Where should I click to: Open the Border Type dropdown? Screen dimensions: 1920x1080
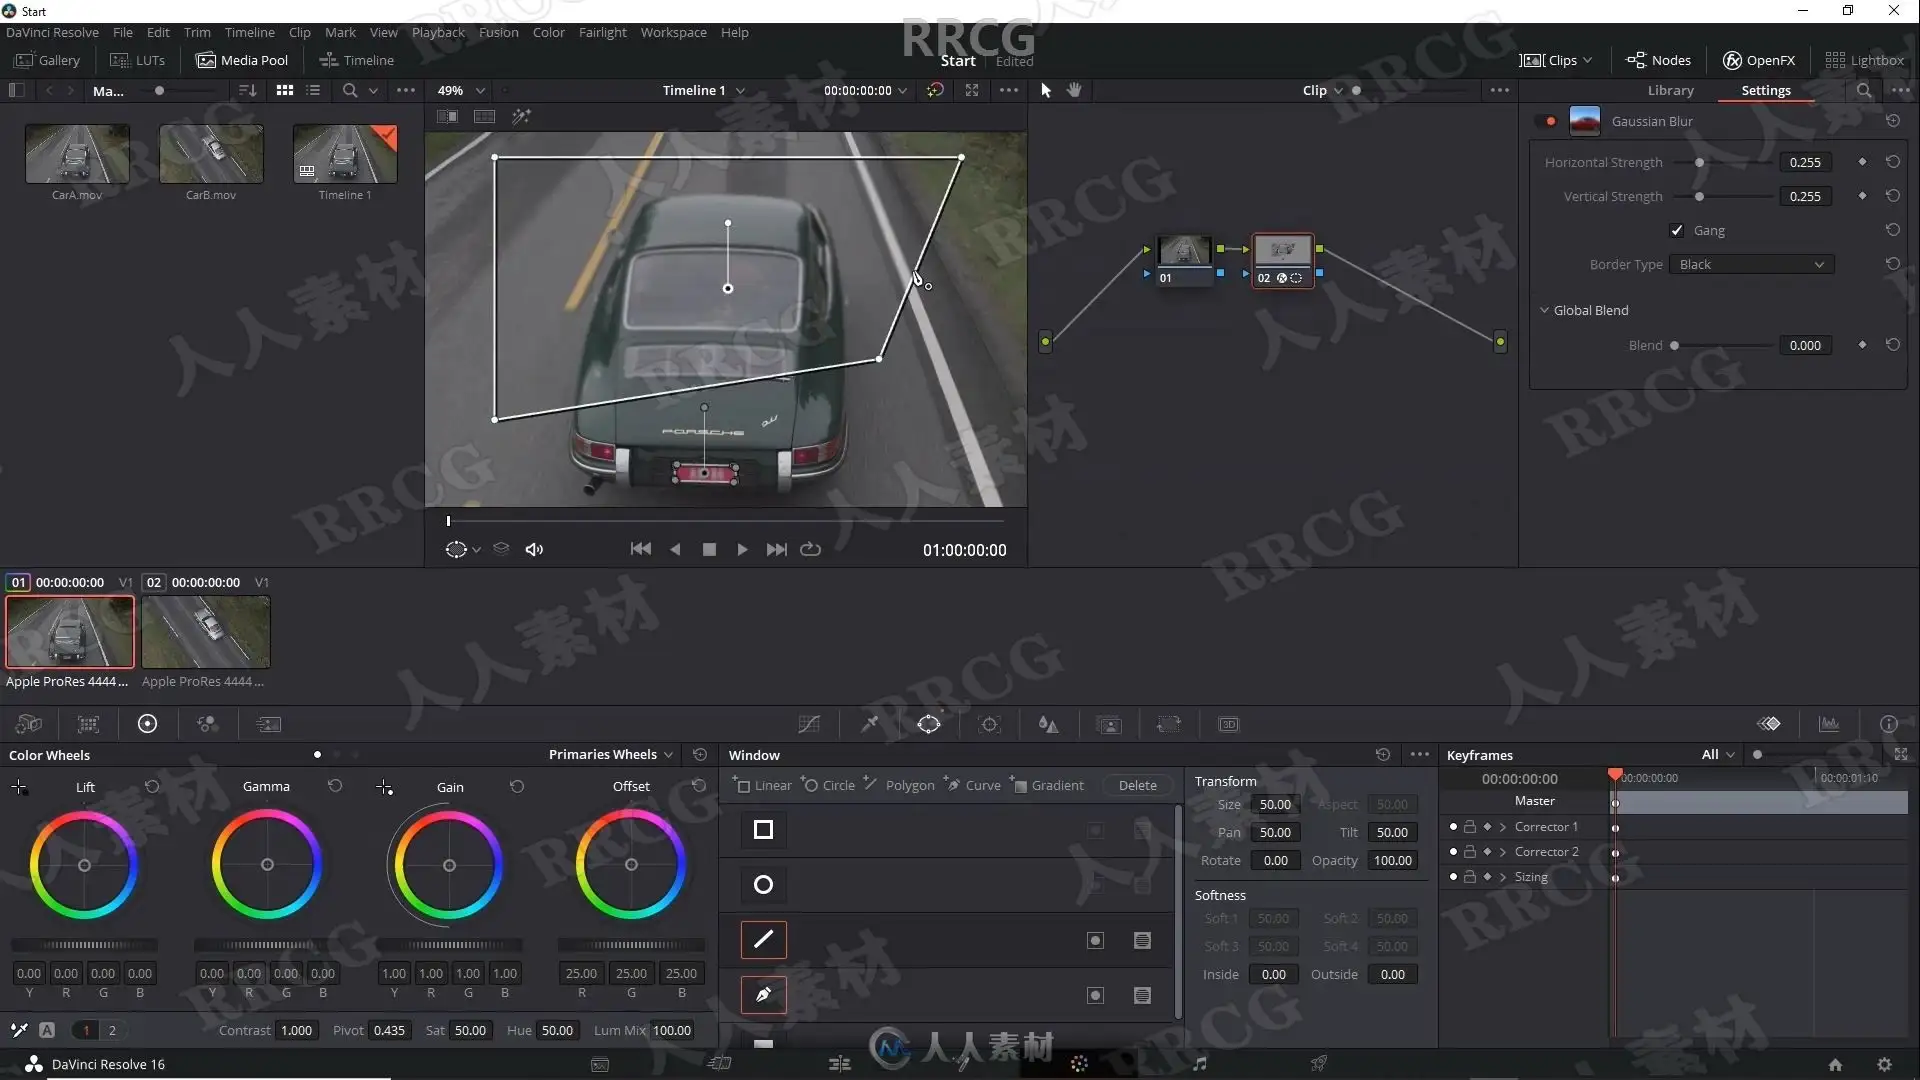point(1751,264)
